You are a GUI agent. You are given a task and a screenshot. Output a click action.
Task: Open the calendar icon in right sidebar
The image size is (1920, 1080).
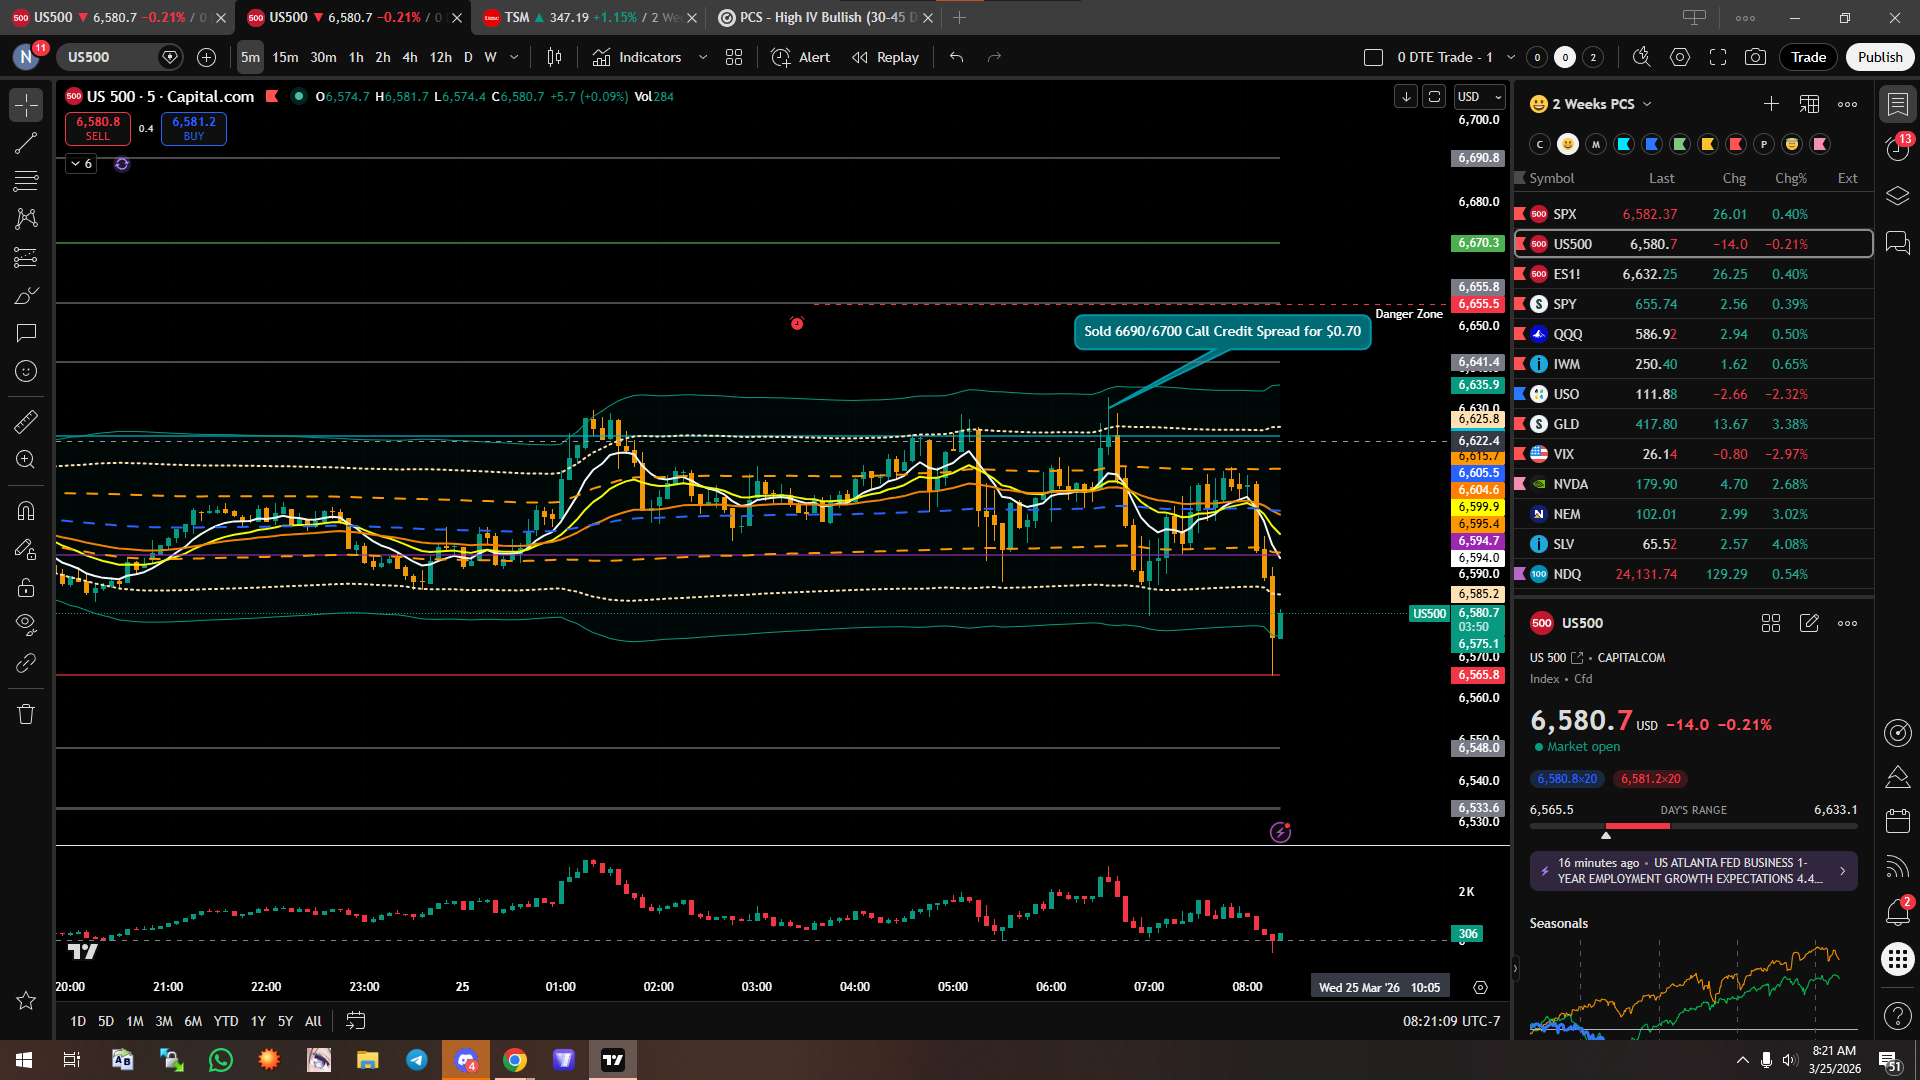[x=1897, y=822]
